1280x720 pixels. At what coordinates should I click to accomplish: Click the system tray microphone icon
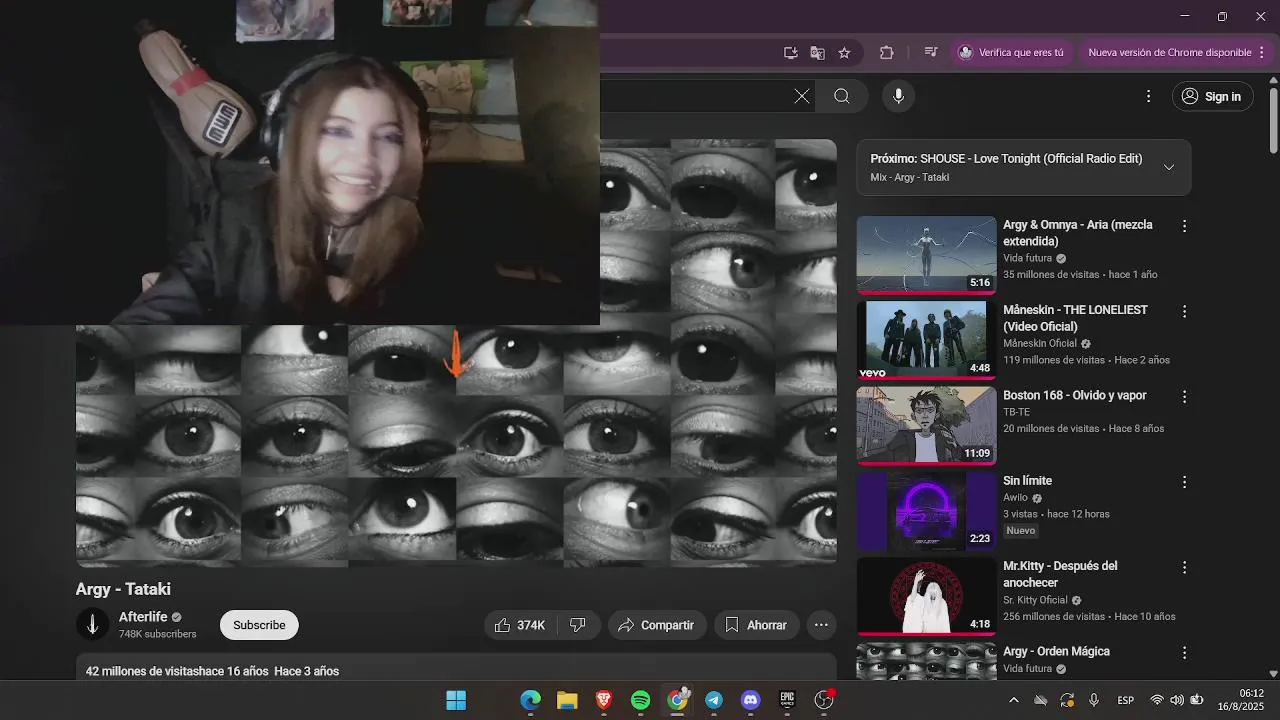pos(1094,700)
